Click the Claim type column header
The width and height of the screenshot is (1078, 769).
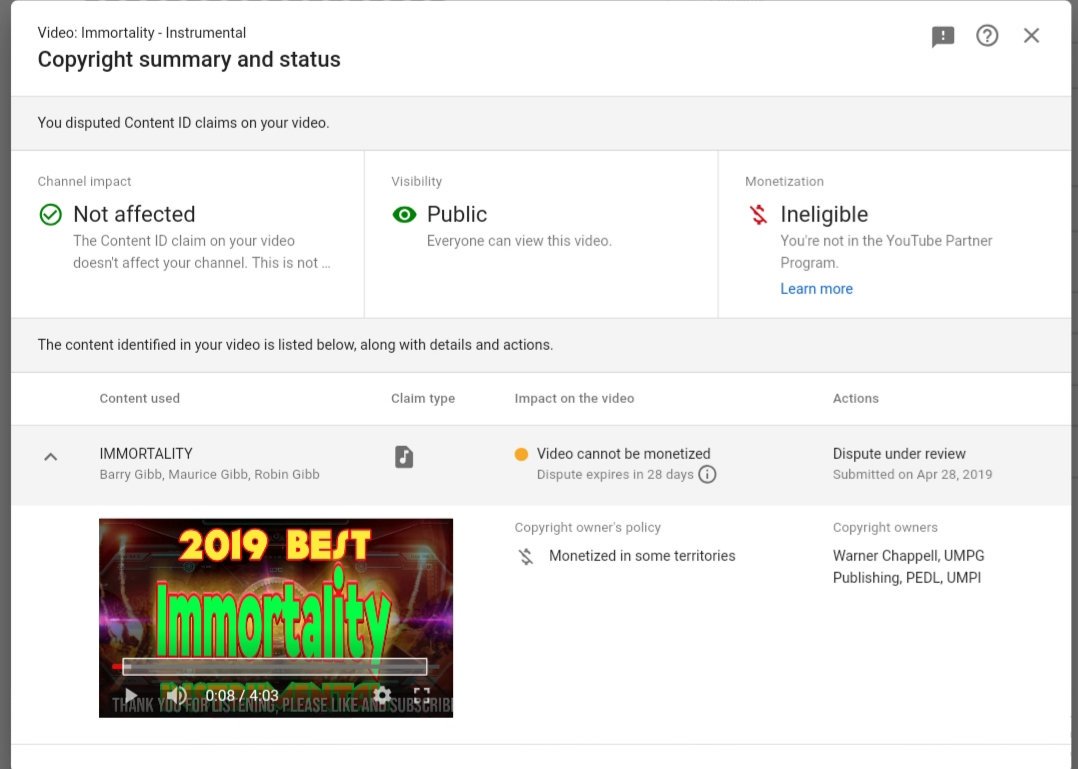(x=423, y=399)
